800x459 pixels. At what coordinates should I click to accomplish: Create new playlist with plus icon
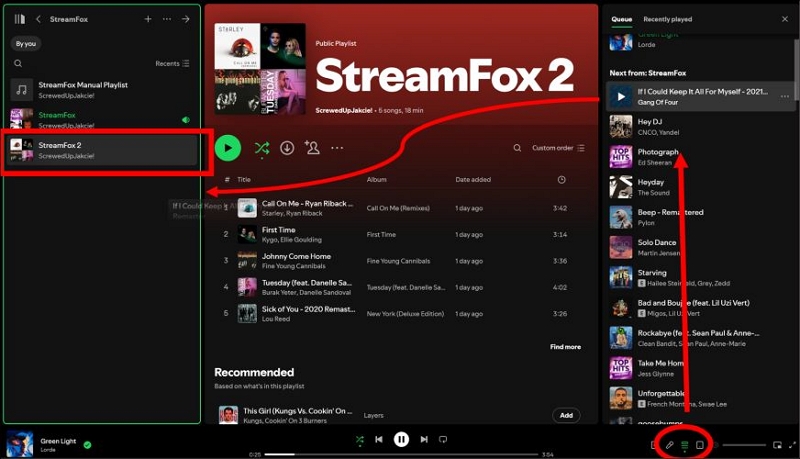[x=148, y=19]
